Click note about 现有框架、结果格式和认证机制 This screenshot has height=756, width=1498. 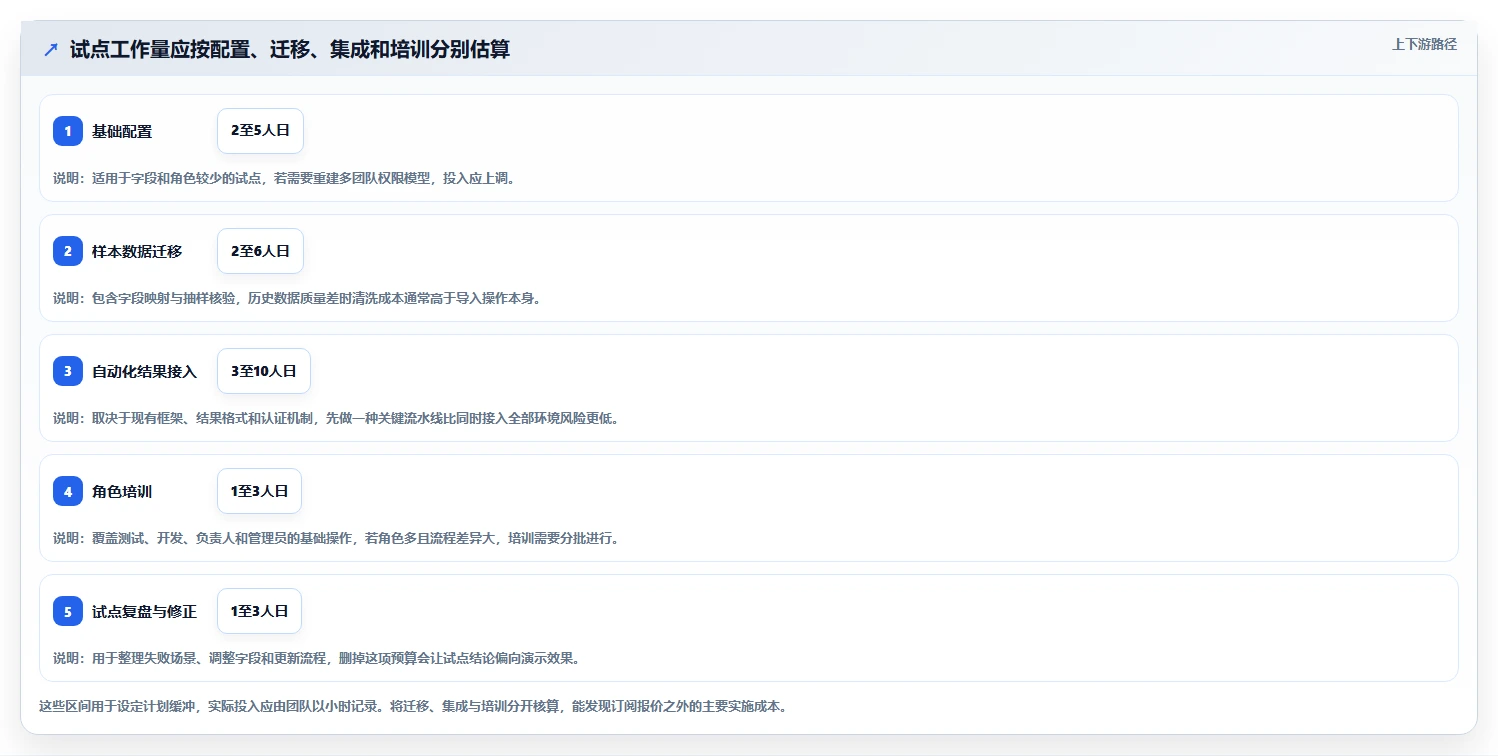pyautogui.click(x=336, y=418)
